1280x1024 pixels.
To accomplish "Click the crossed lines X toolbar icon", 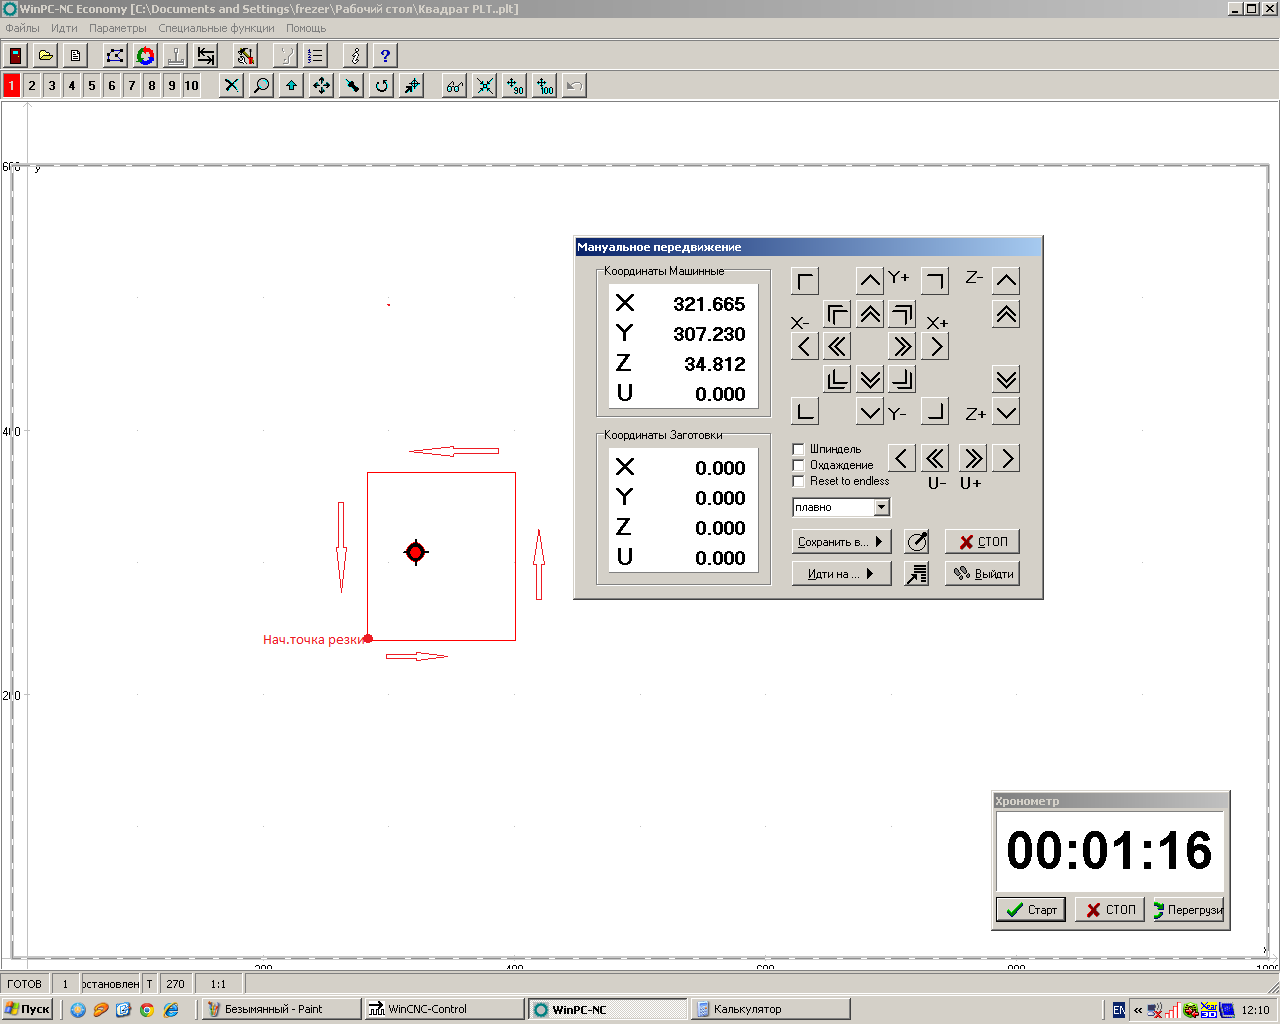I will coord(484,86).
